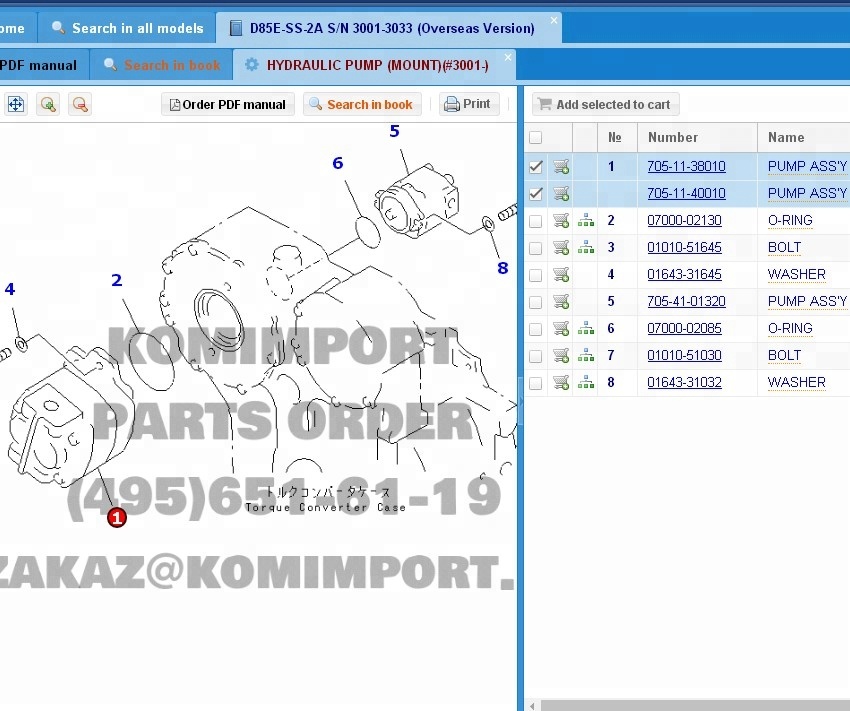The height and width of the screenshot is (711, 850).
Task: Add bolt 01010-51030 to cart
Action: (561, 356)
